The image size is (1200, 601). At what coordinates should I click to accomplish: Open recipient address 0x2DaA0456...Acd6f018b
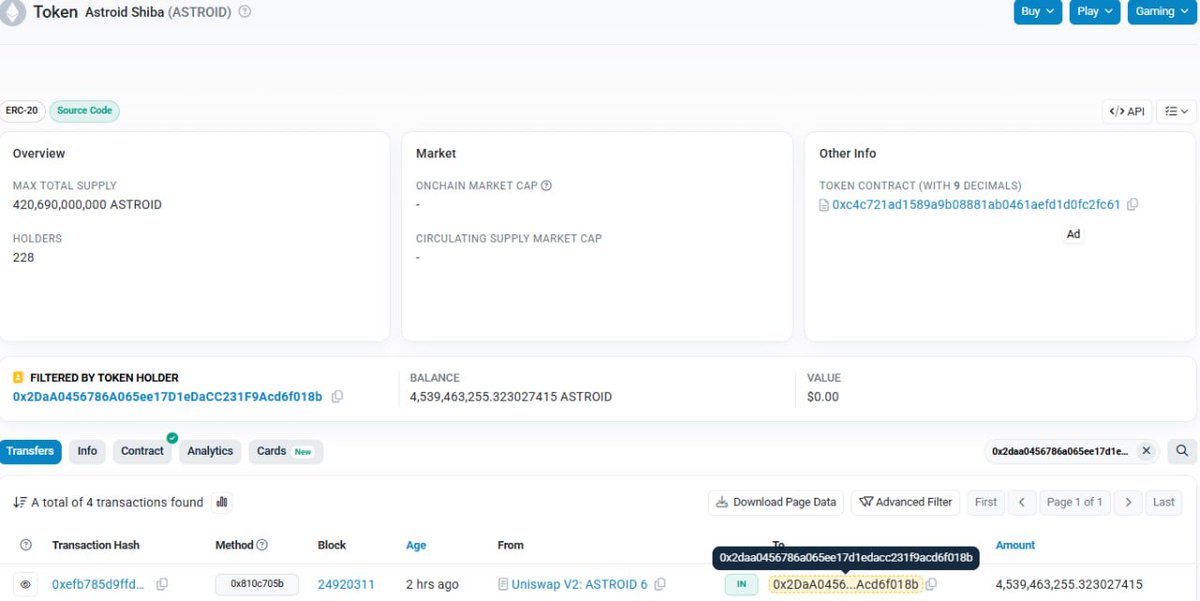click(846, 584)
